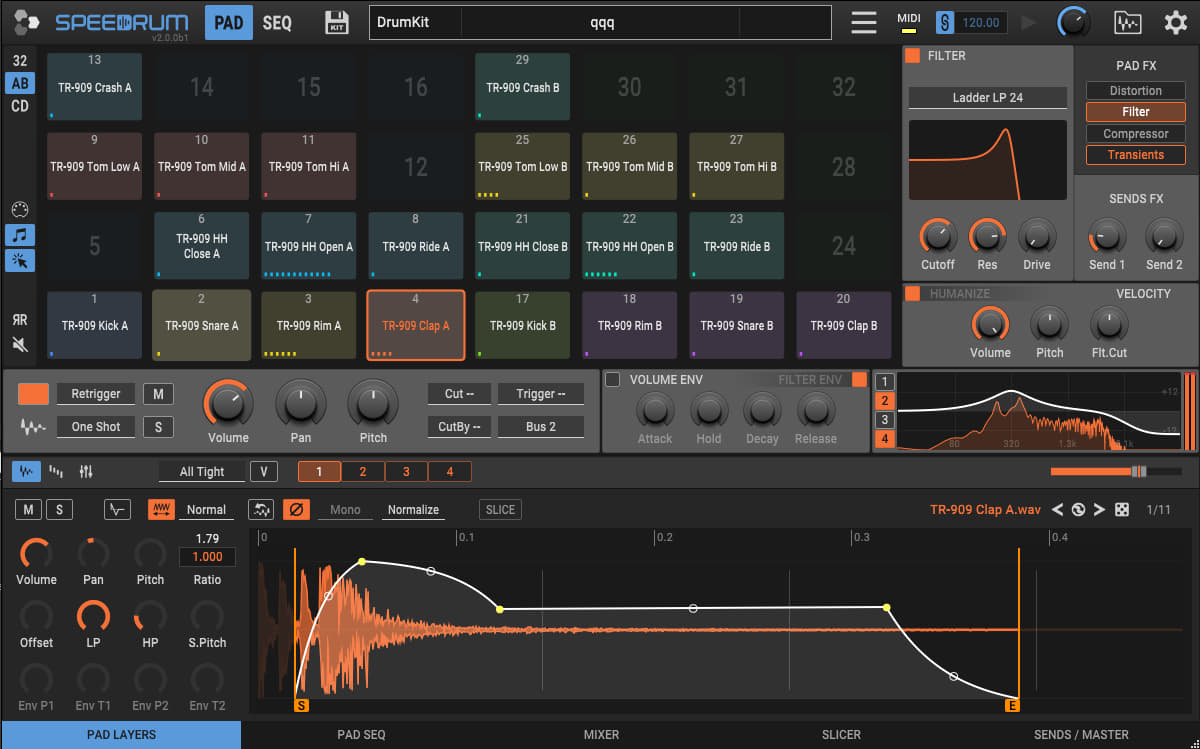Image resolution: width=1200 pixels, height=749 pixels.
Task: Toggle the reverse RR icon
Action: tap(20, 319)
